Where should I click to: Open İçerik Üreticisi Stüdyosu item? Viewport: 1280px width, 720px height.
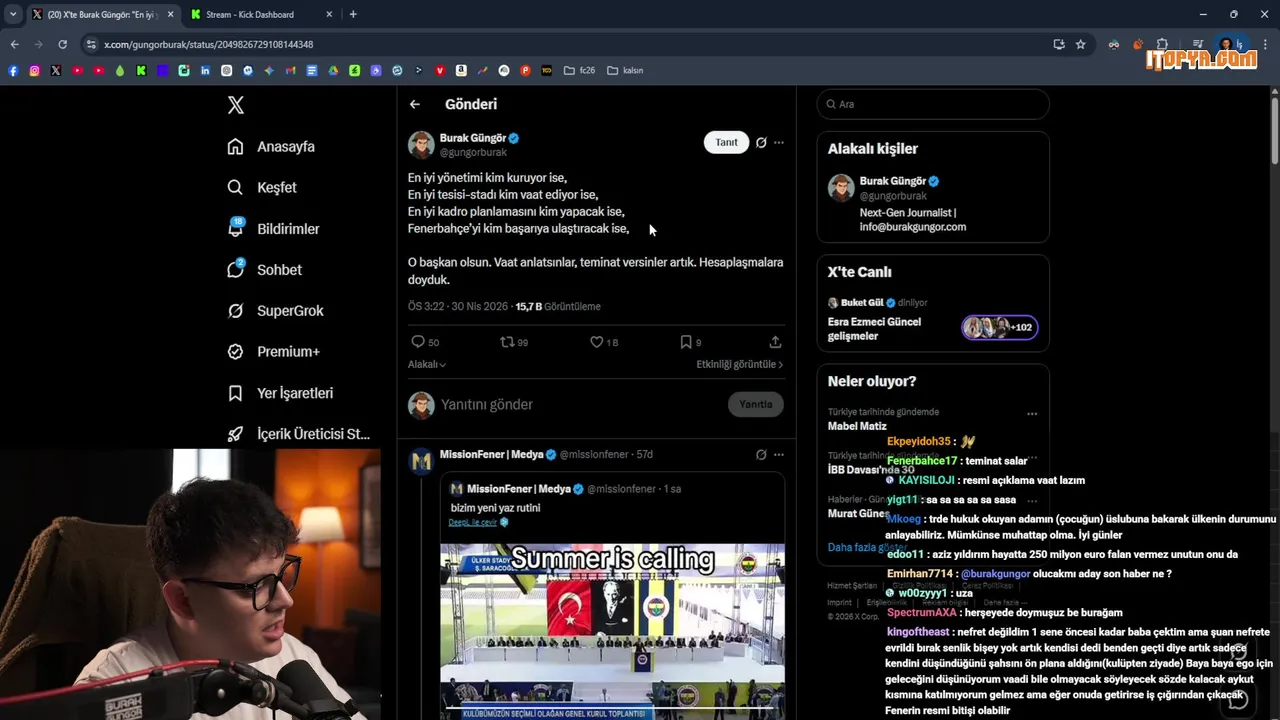point(298,434)
